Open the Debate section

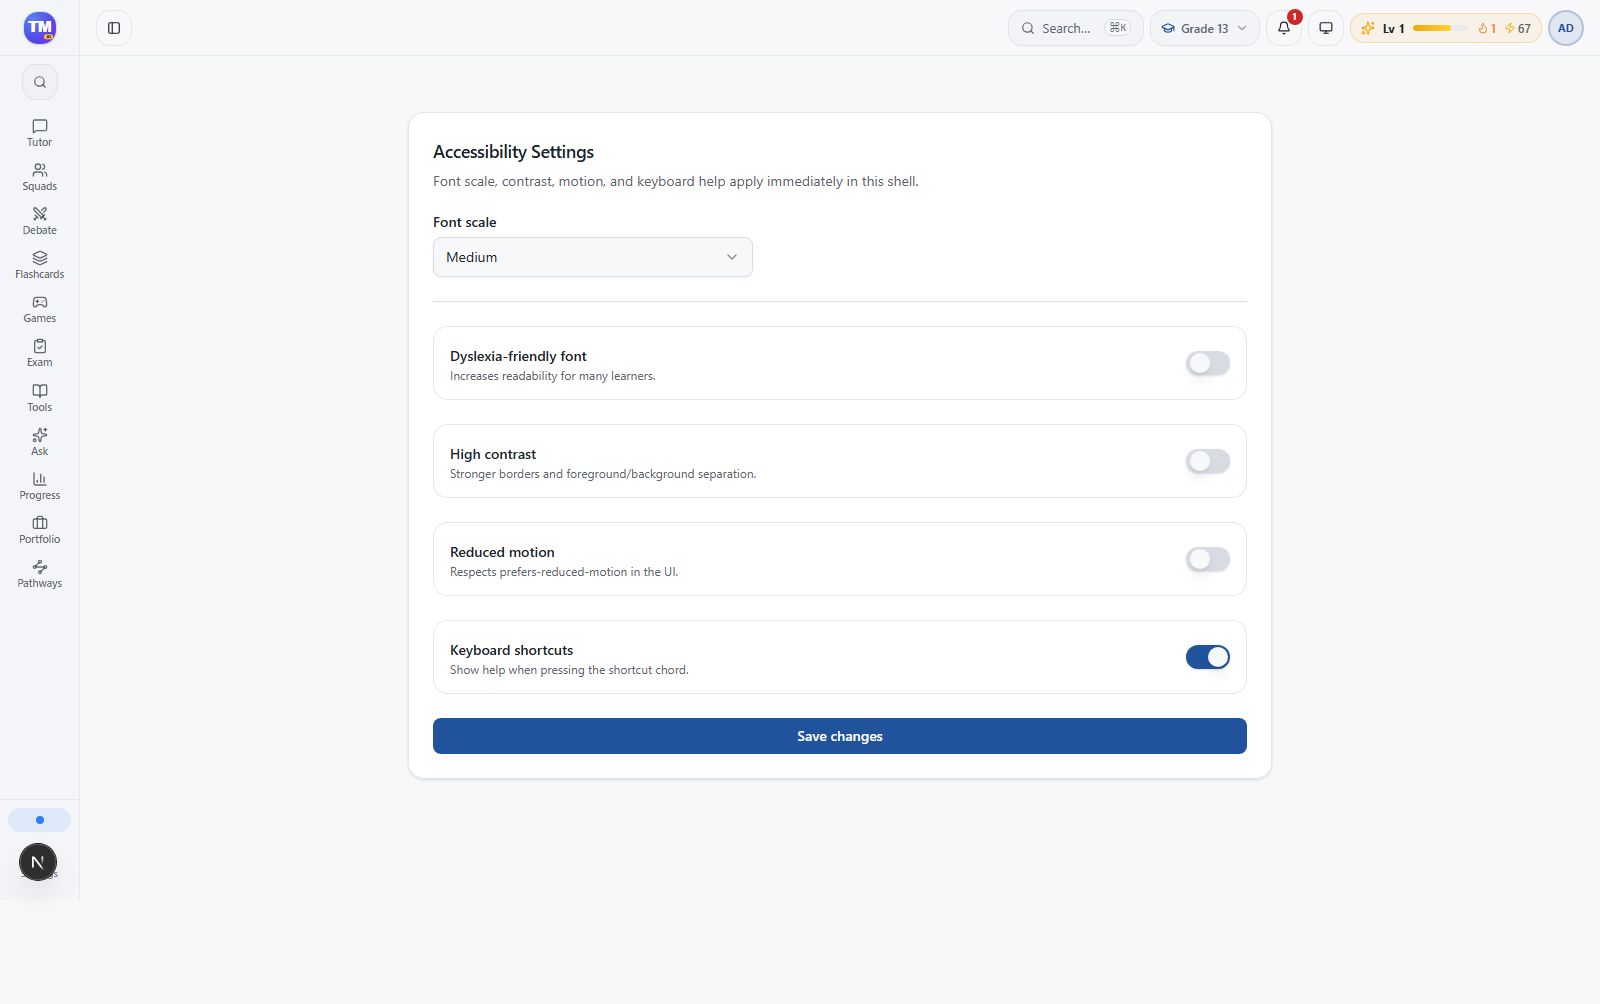[x=40, y=221]
